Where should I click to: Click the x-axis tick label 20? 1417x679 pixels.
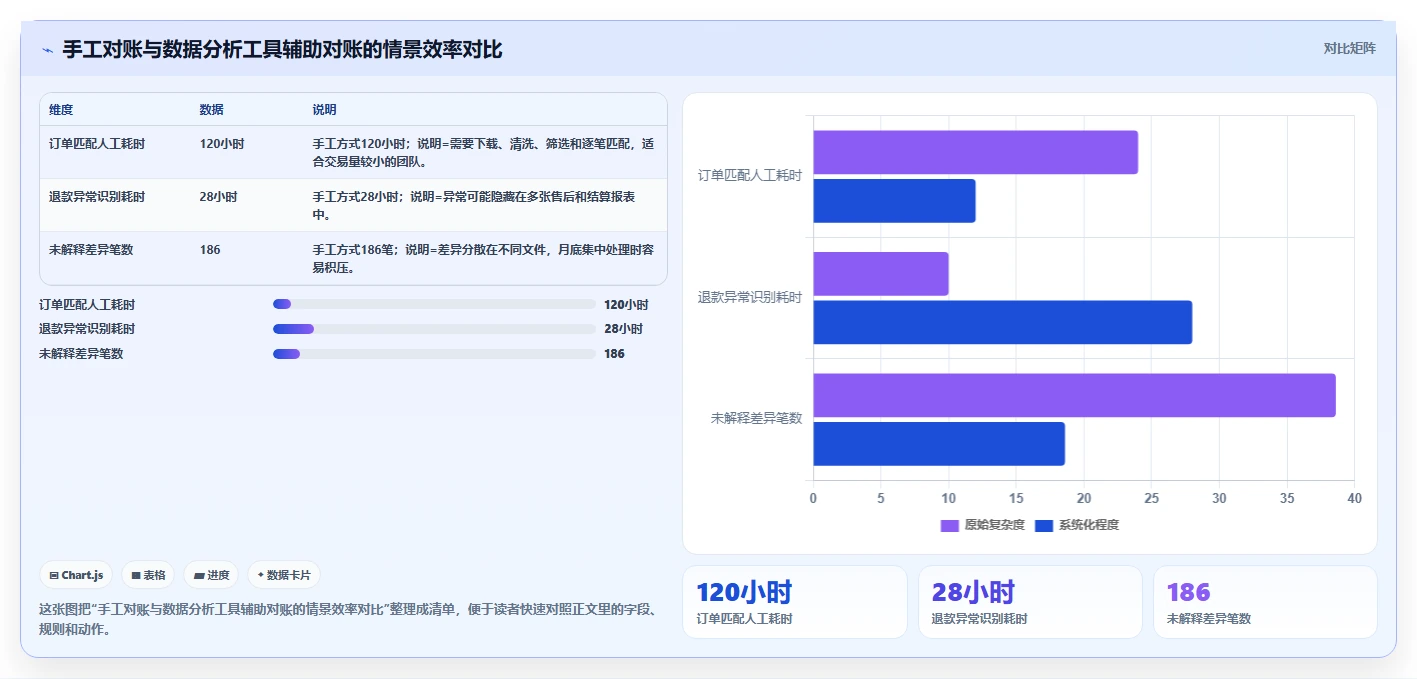[1084, 498]
